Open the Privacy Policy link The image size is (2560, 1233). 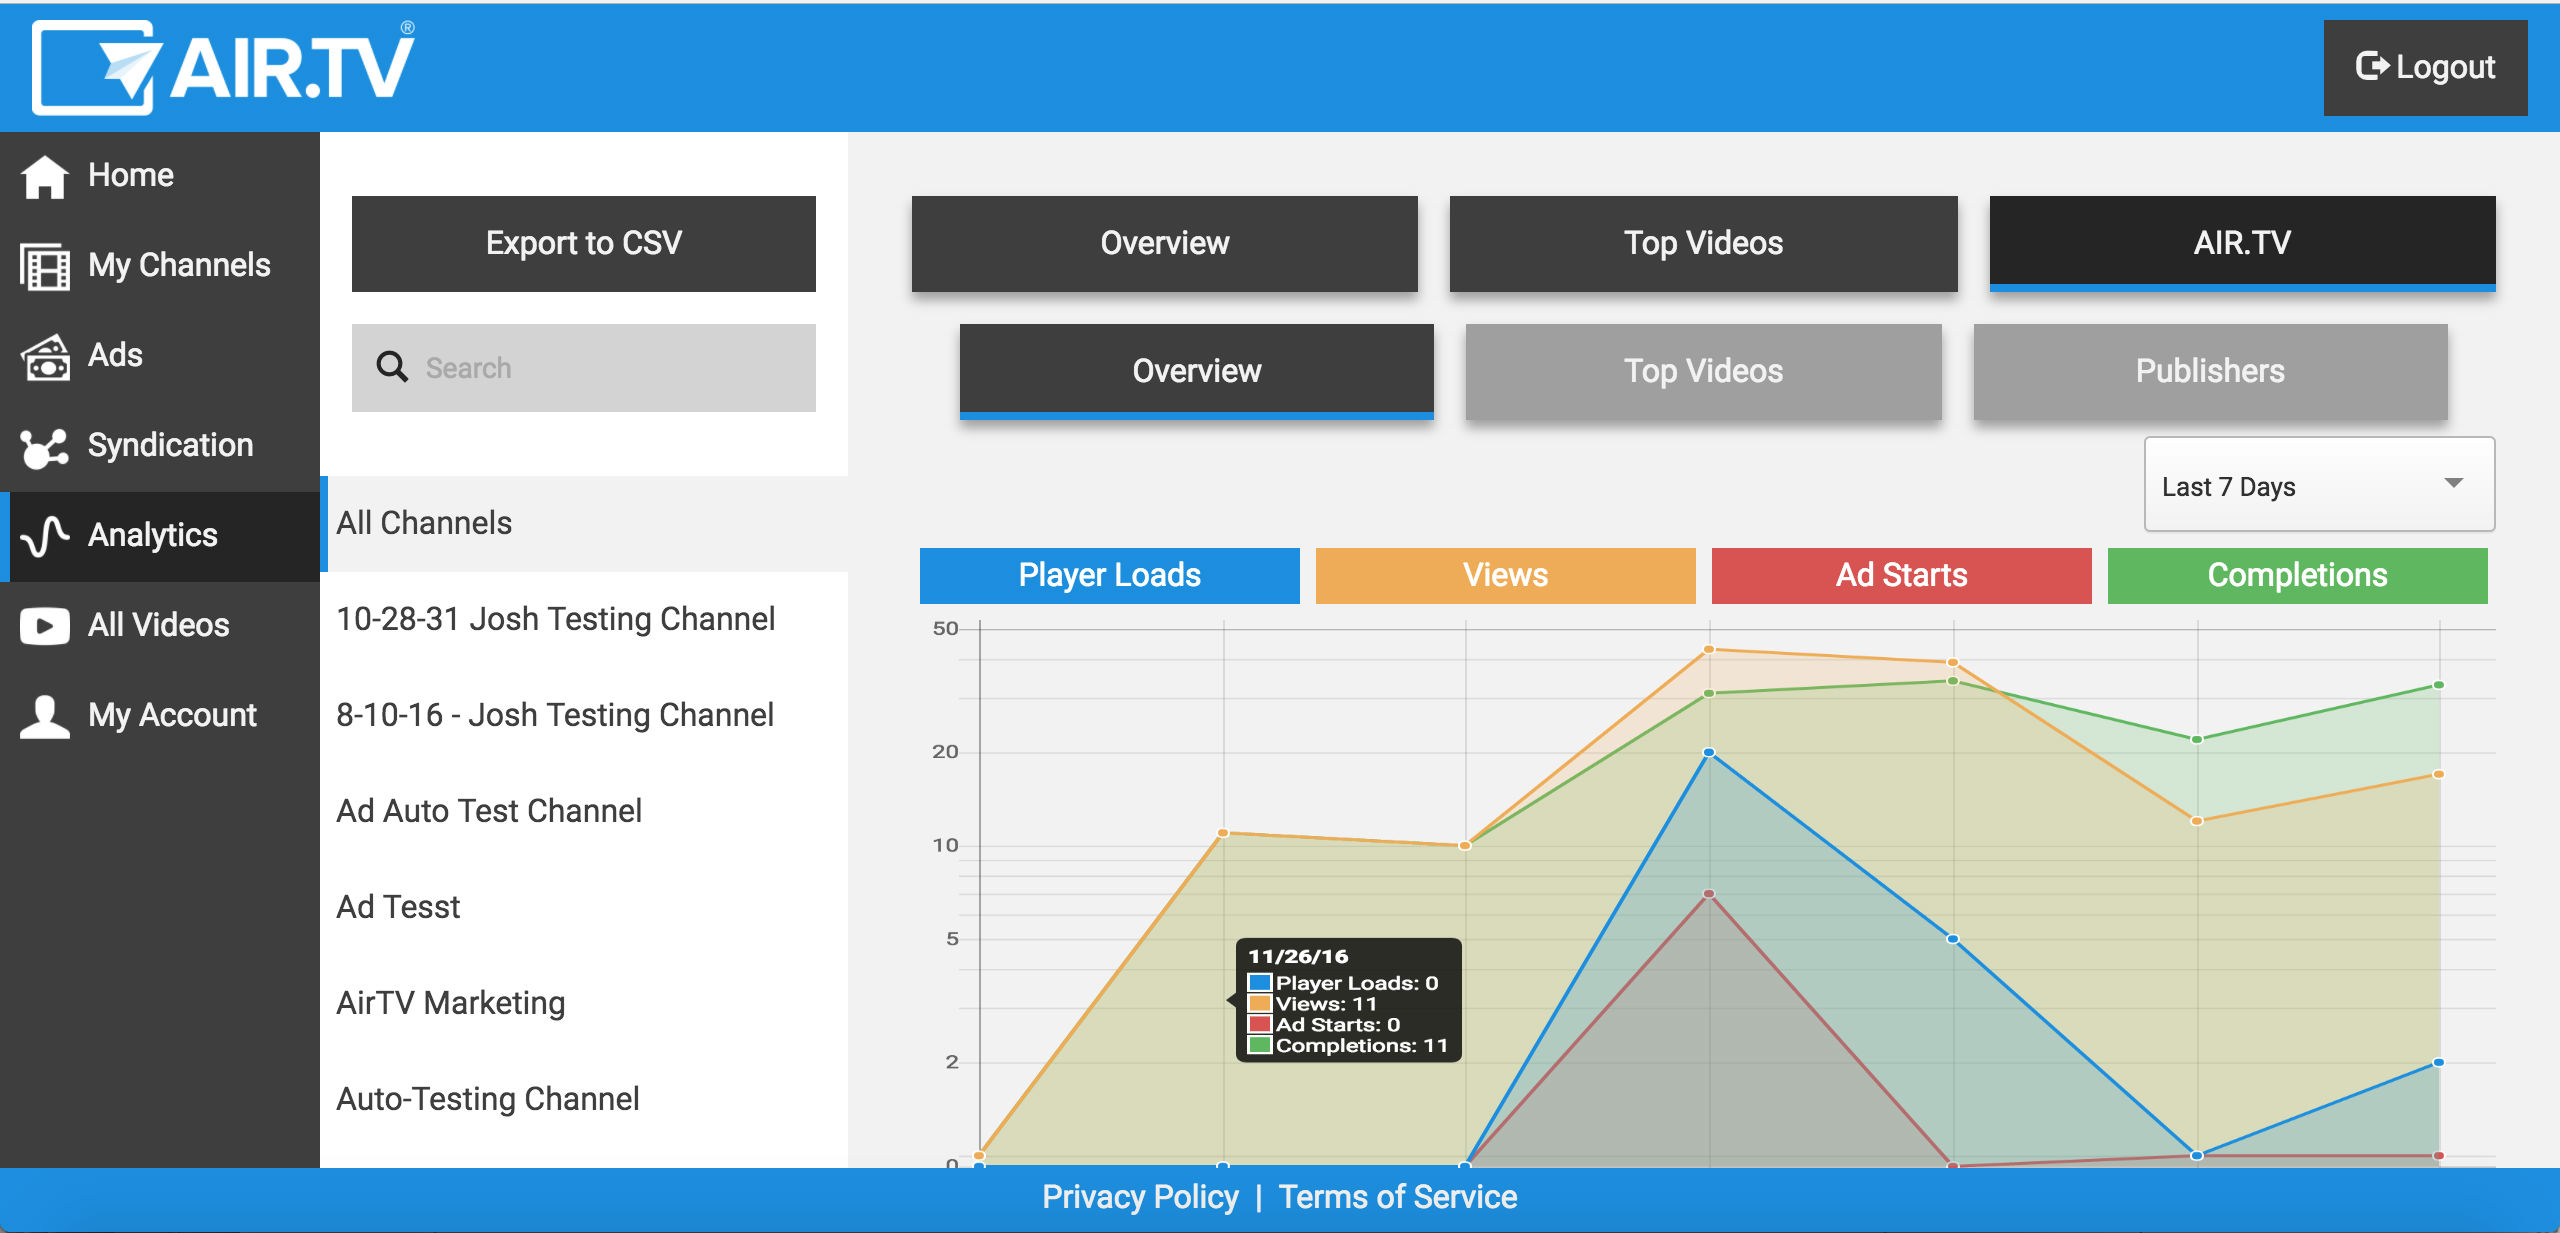coord(1140,1197)
